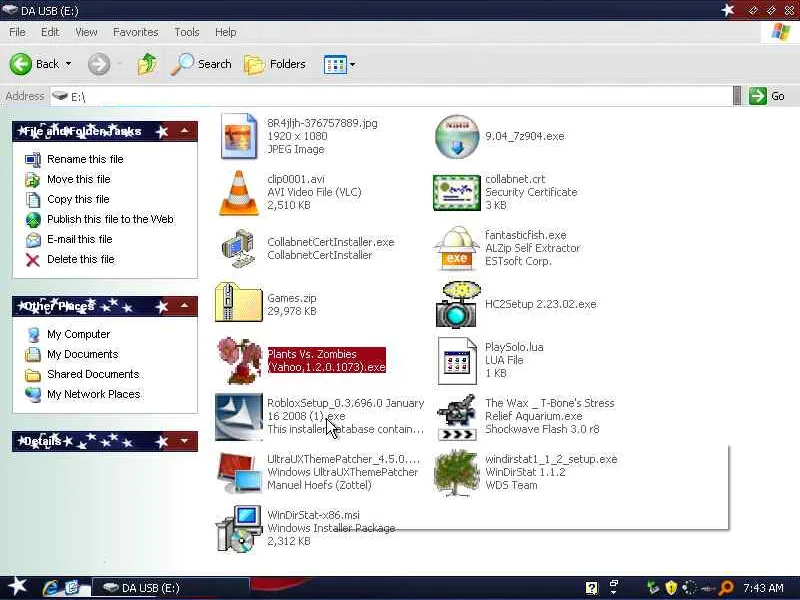Image resolution: width=800 pixels, height=600 pixels.
Task: Select the PlaySolo.lua file icon
Action: (x=457, y=360)
